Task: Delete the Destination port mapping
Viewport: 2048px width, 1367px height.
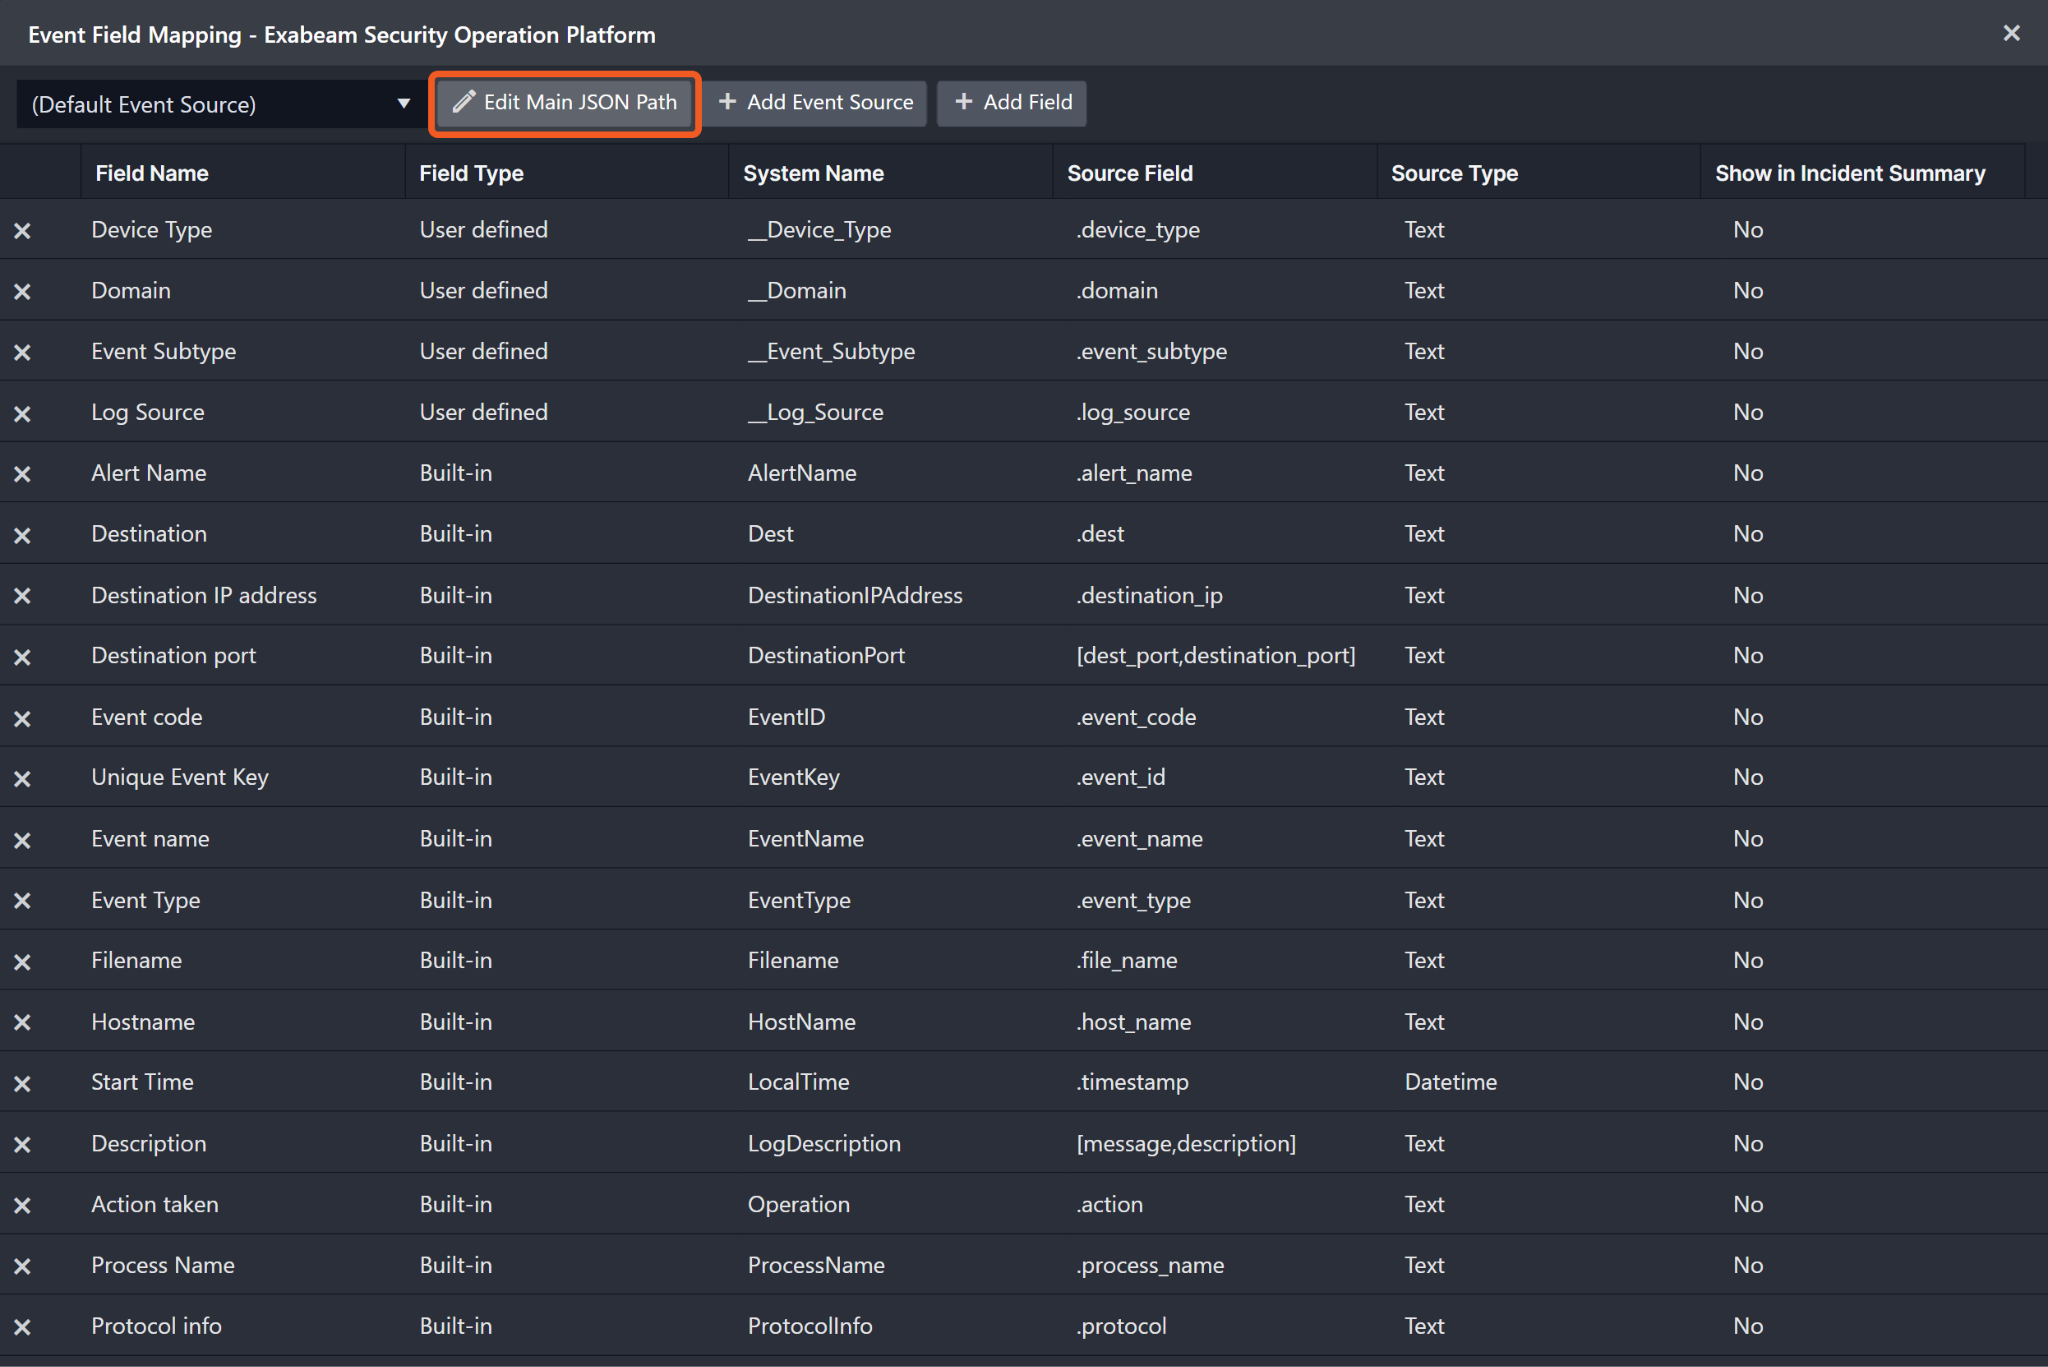Action: [22, 657]
